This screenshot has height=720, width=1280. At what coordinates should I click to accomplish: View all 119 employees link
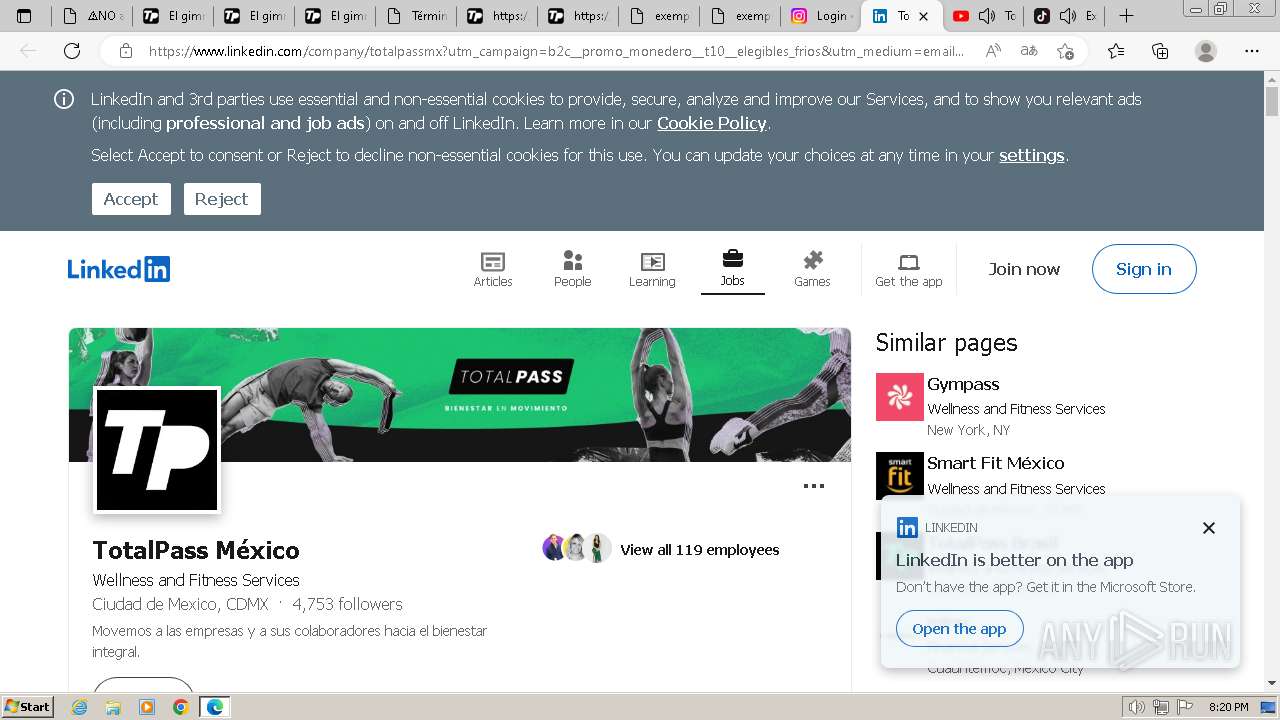[x=699, y=549]
